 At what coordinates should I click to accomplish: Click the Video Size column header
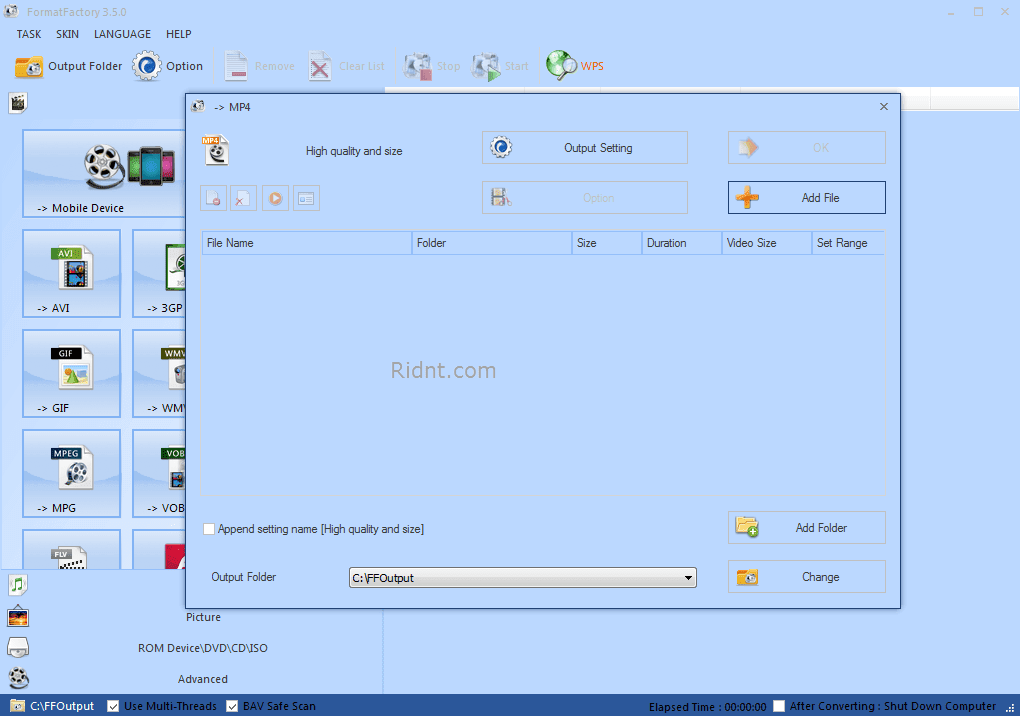[767, 243]
